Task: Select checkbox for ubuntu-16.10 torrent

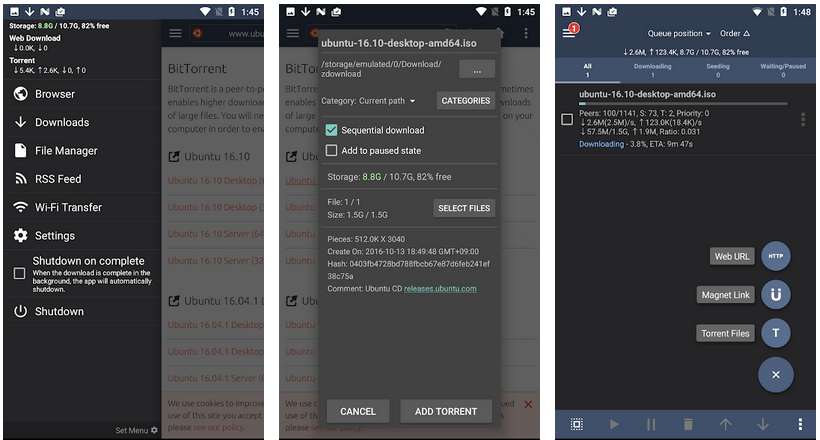Action: click(567, 119)
